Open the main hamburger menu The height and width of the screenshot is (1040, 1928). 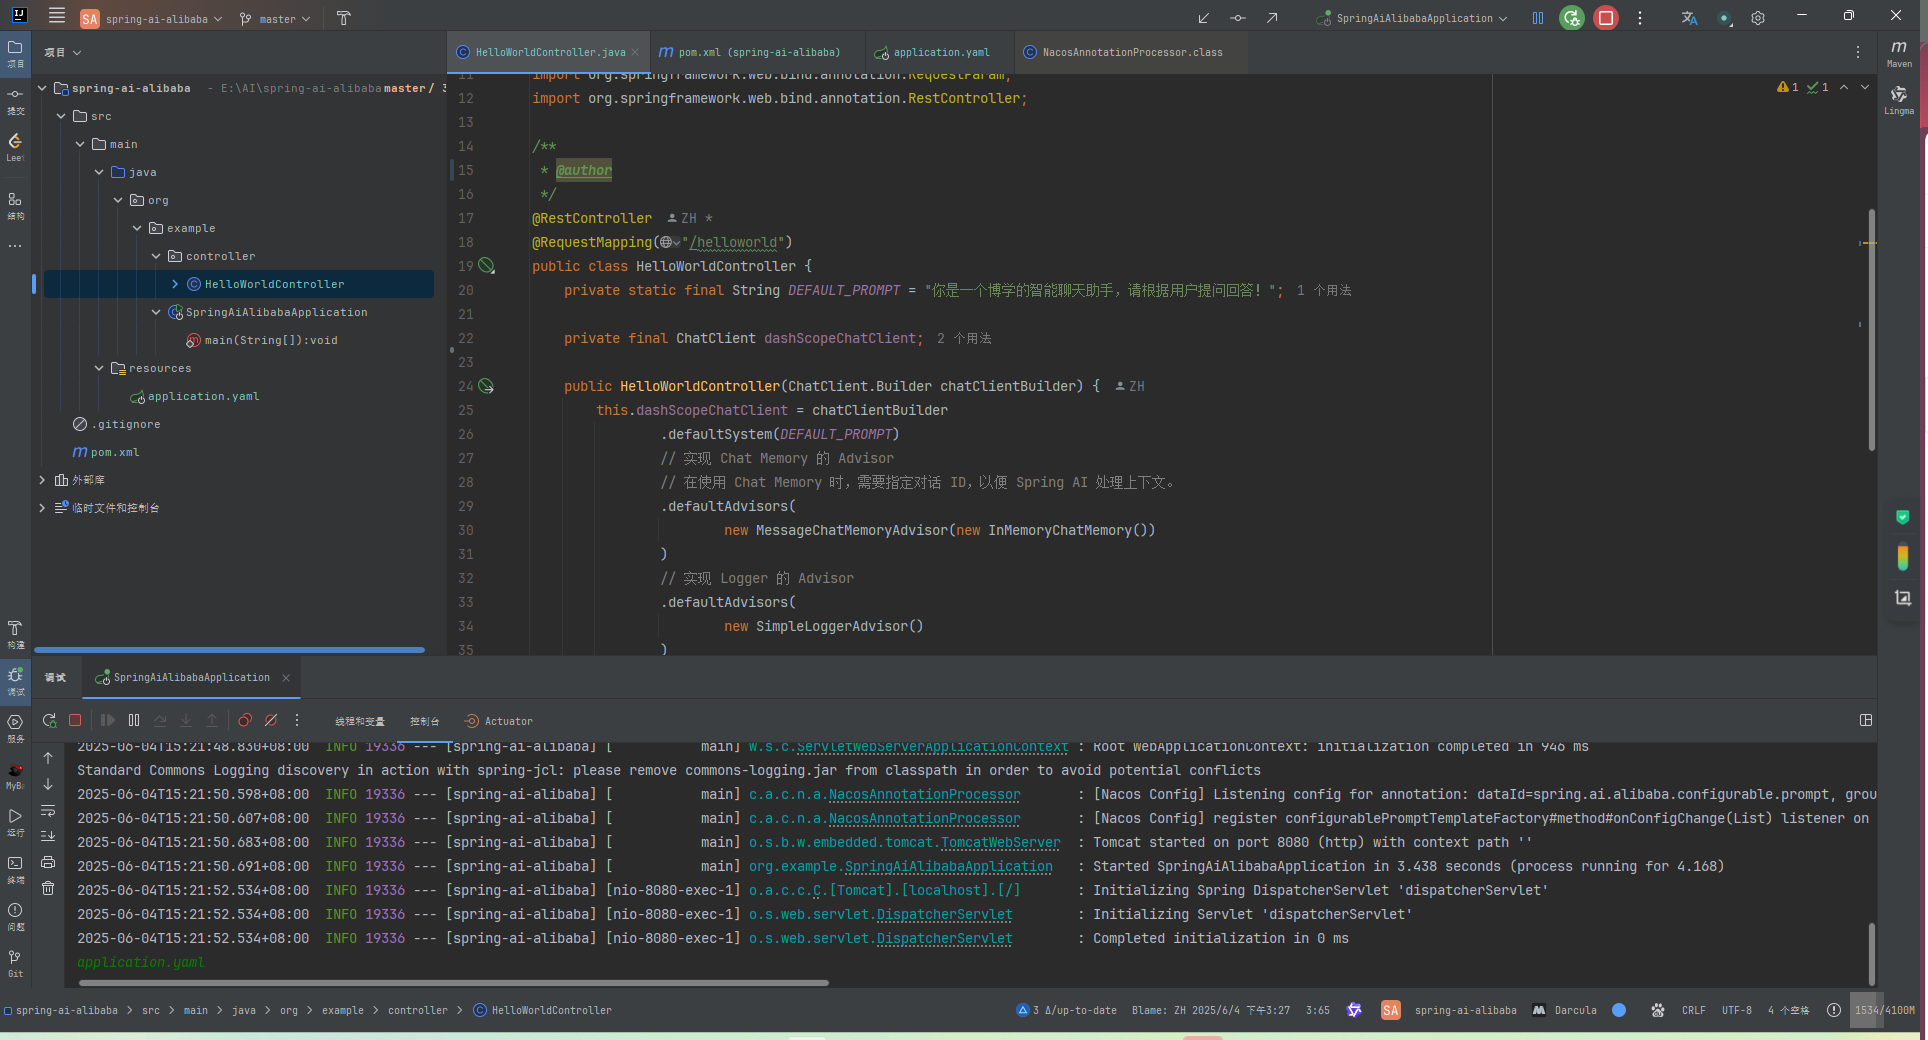coord(57,16)
